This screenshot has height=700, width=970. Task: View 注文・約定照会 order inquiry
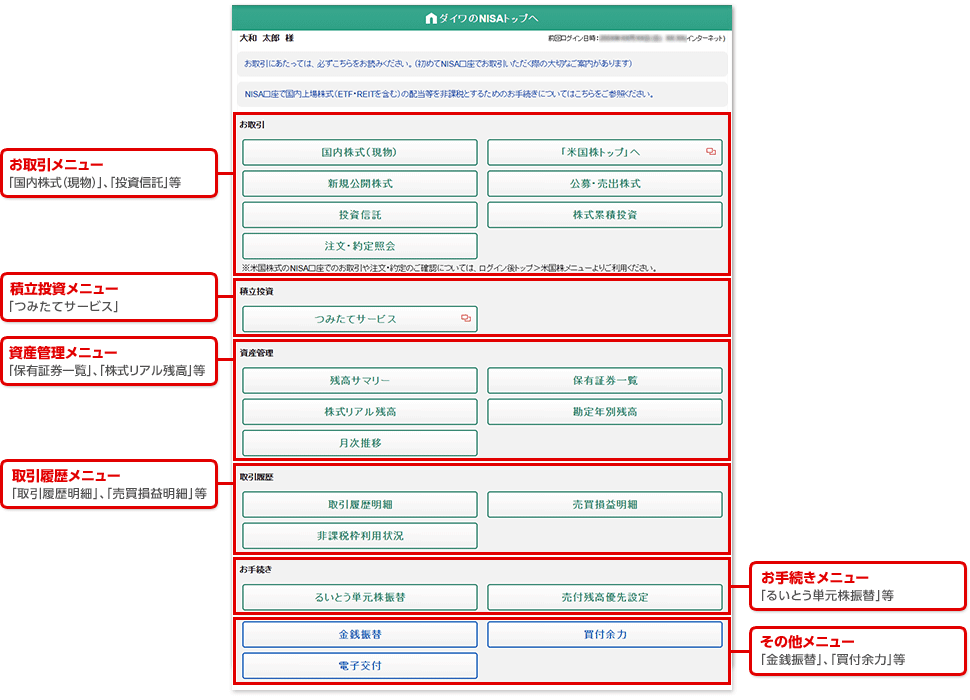(x=360, y=246)
